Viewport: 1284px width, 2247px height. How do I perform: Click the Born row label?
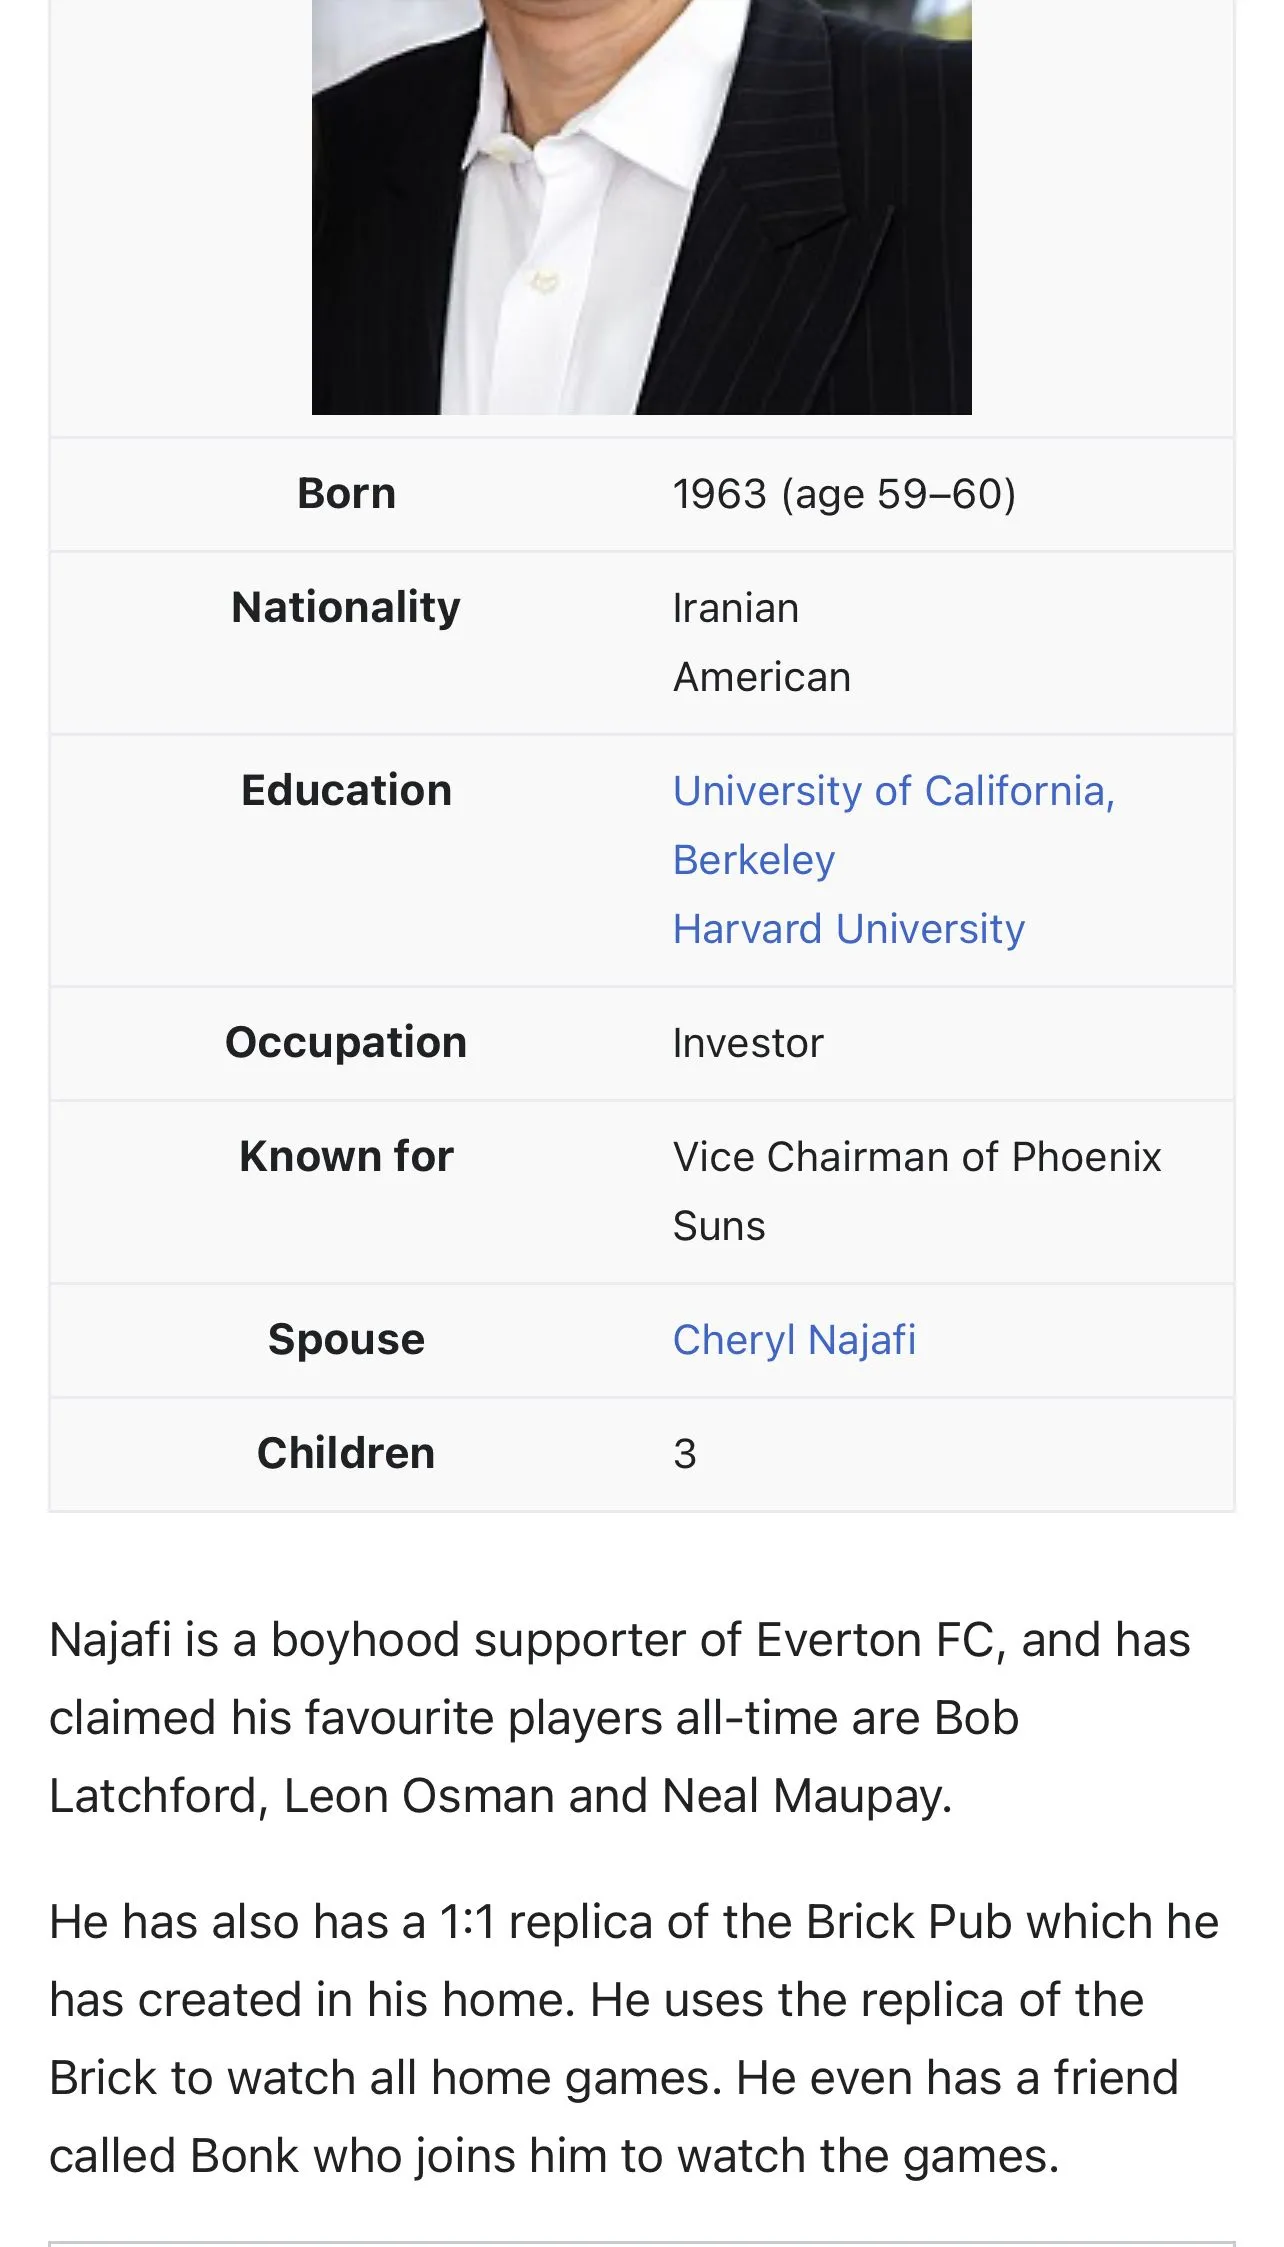346,494
